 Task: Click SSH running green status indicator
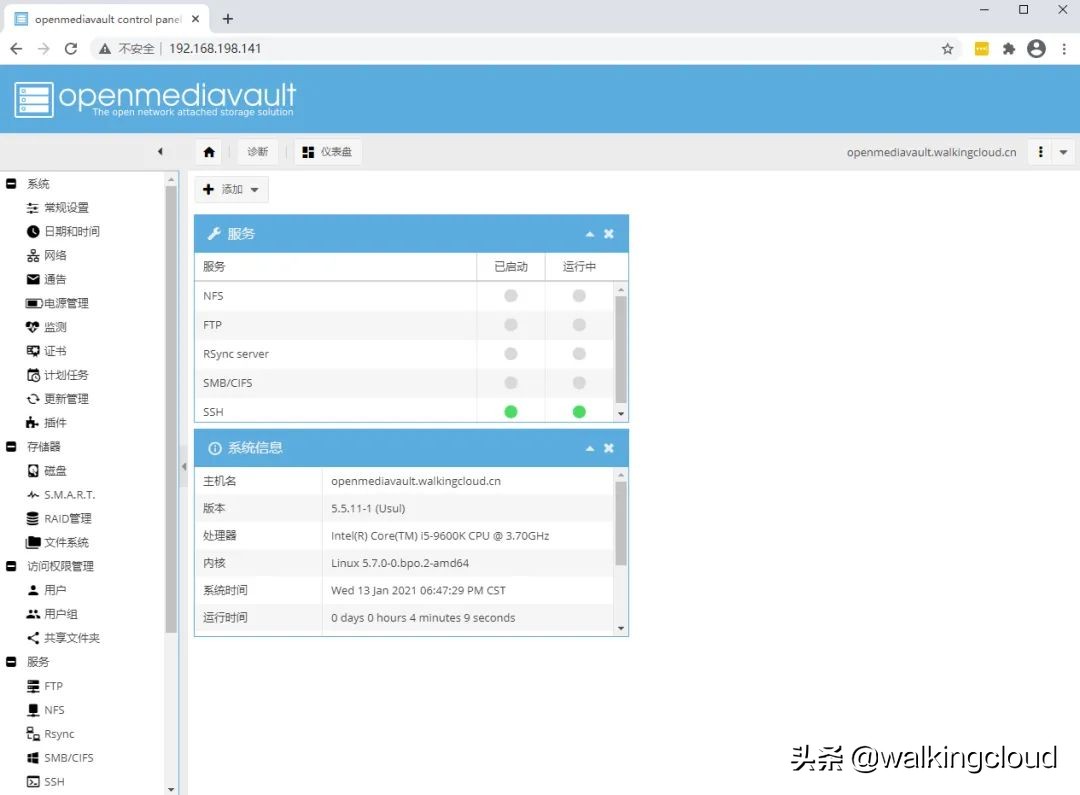(579, 412)
